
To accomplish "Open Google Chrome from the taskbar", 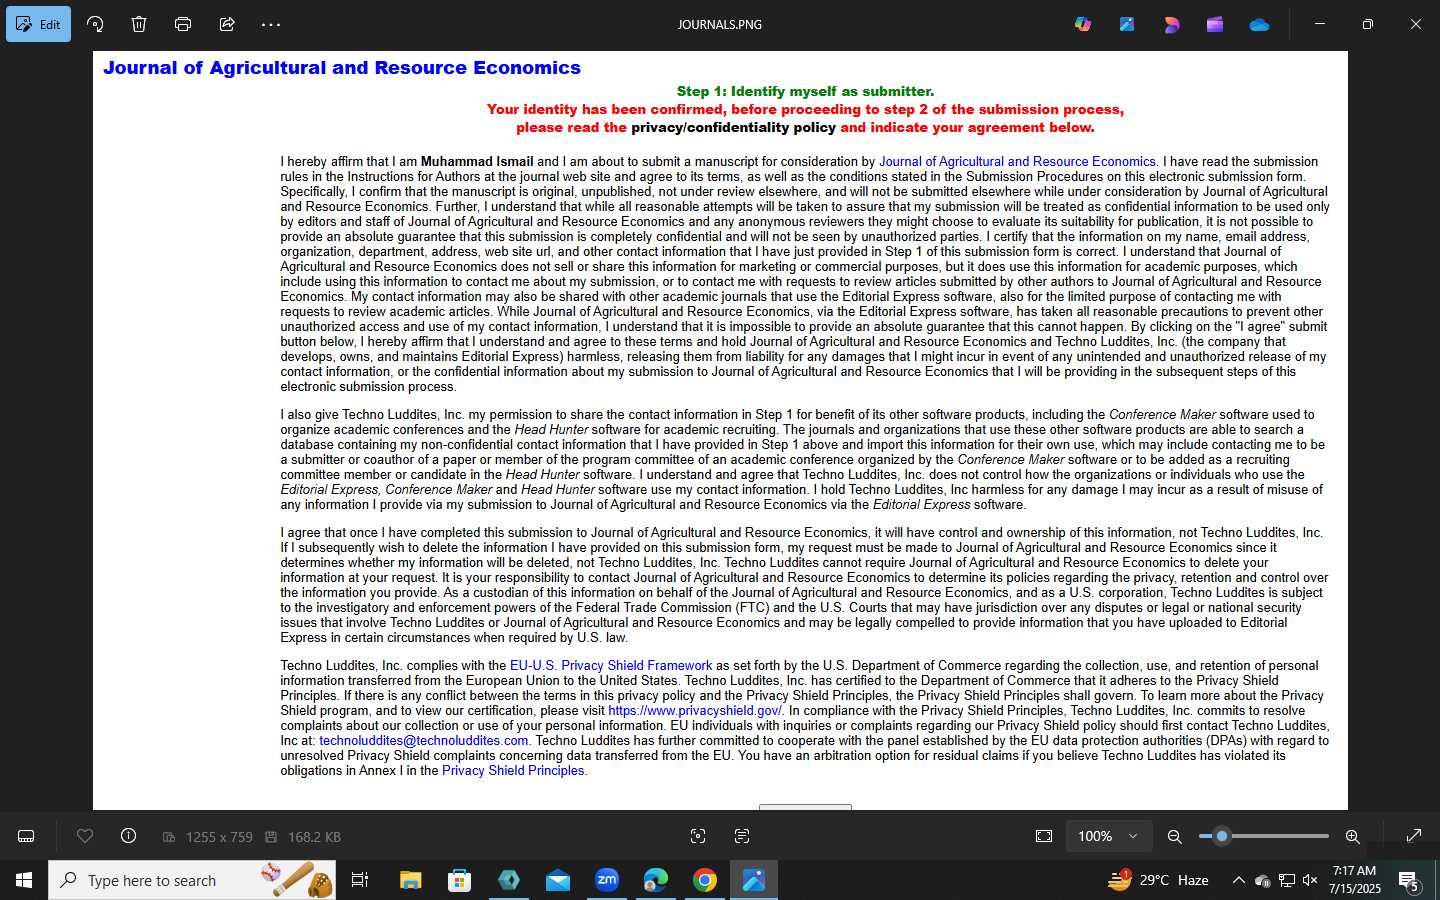I will click(705, 880).
